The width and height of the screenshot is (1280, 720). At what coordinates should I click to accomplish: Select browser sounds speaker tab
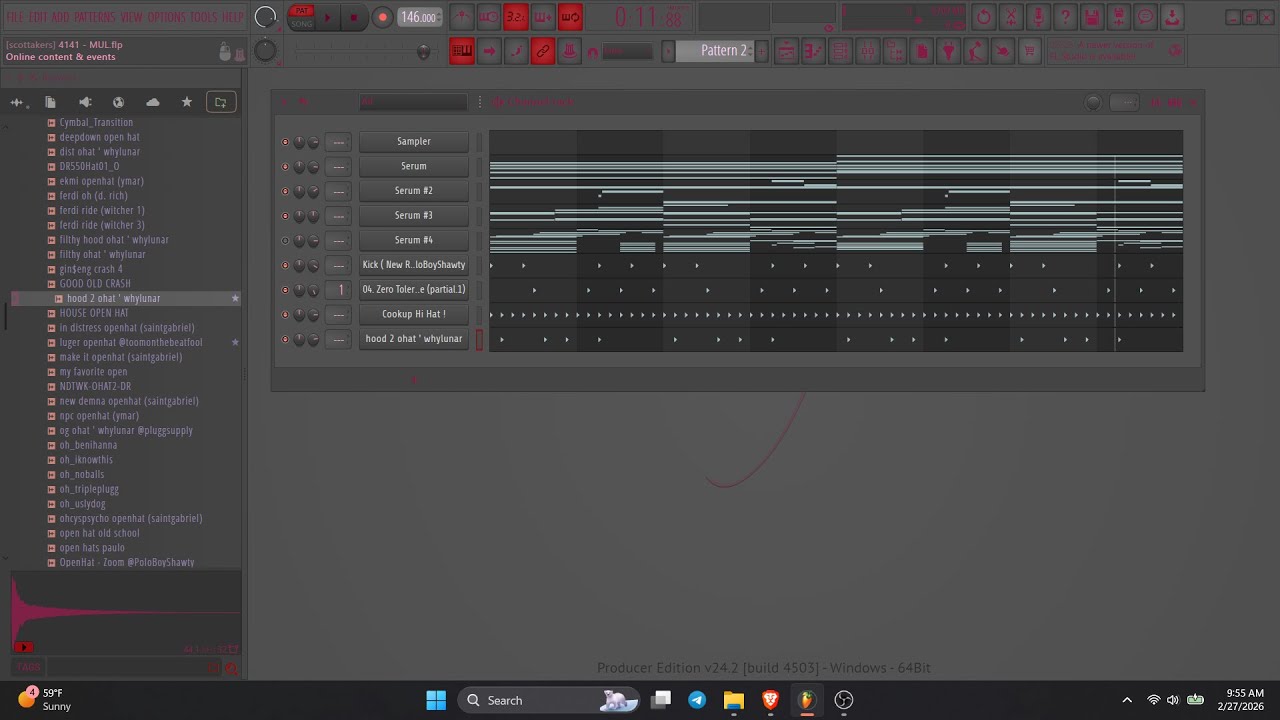click(x=84, y=102)
